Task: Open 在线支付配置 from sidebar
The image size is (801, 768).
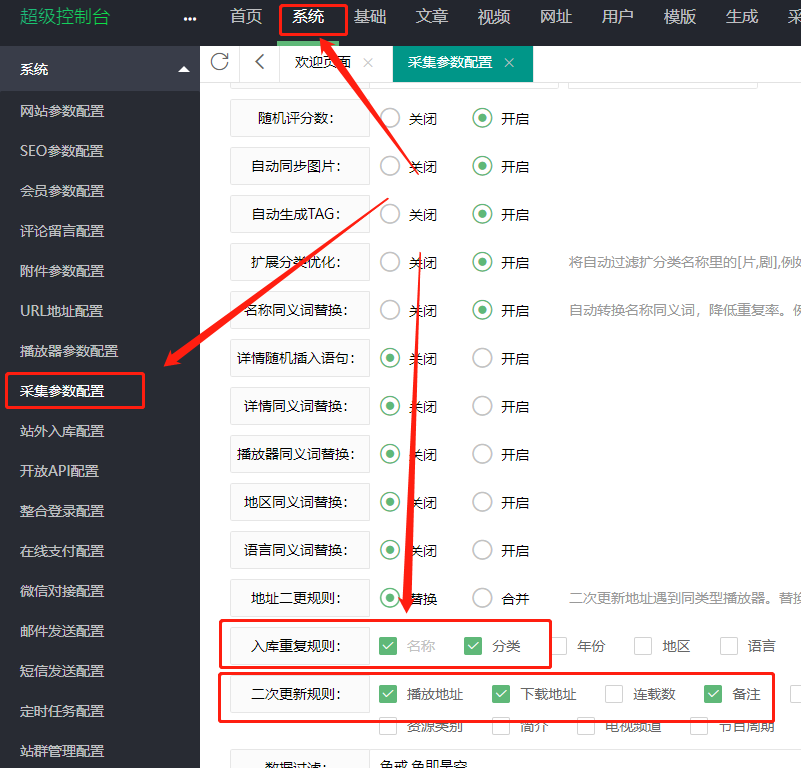Action: (x=62, y=551)
